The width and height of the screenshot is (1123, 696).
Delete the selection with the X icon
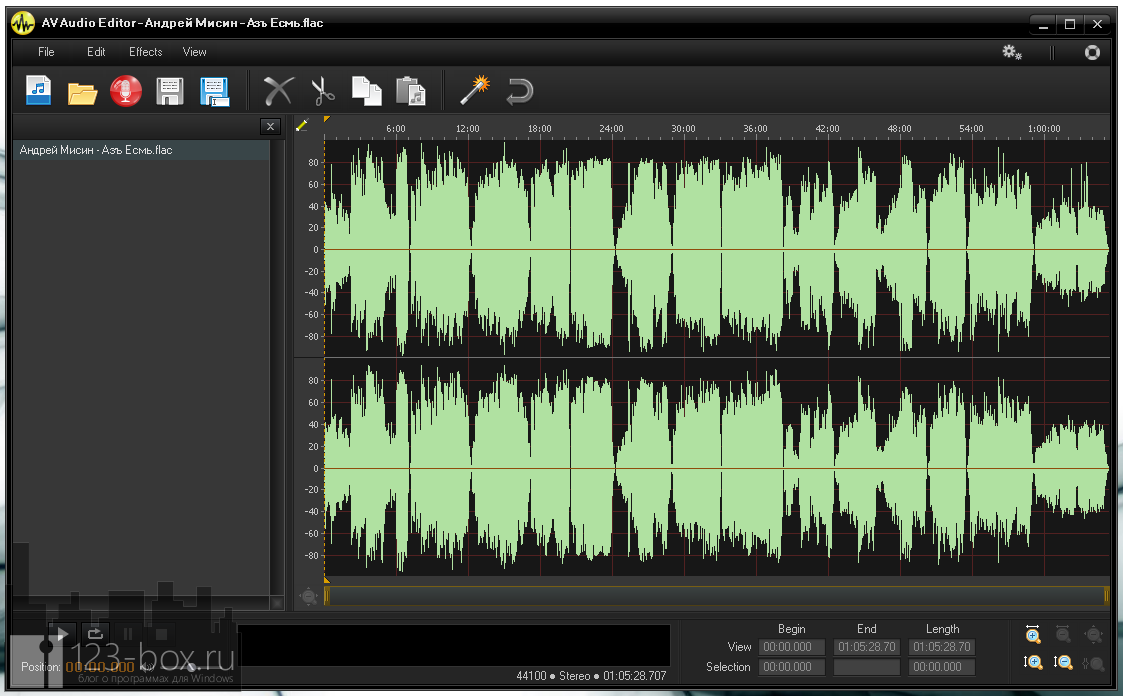(278, 92)
